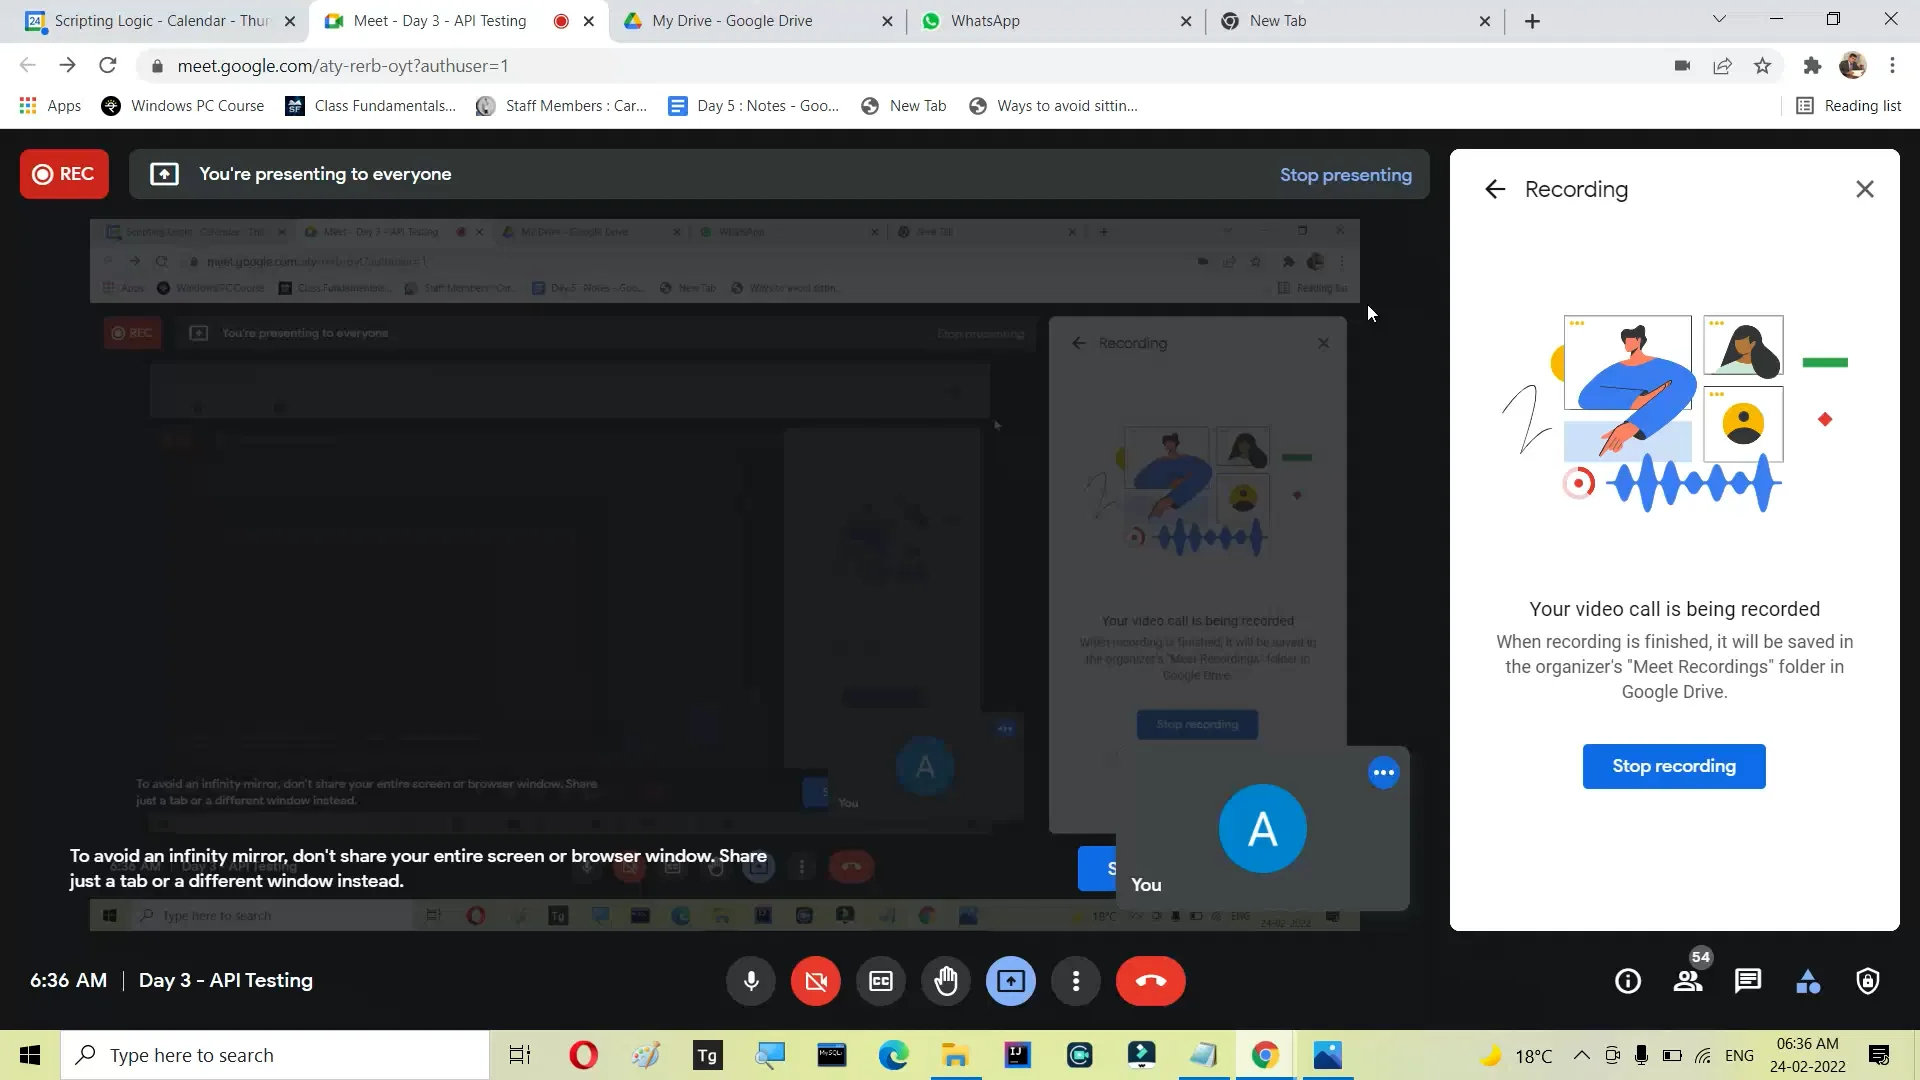The width and height of the screenshot is (1920, 1080).
Task: Show participants list with 54 badge
Action: tap(1689, 981)
